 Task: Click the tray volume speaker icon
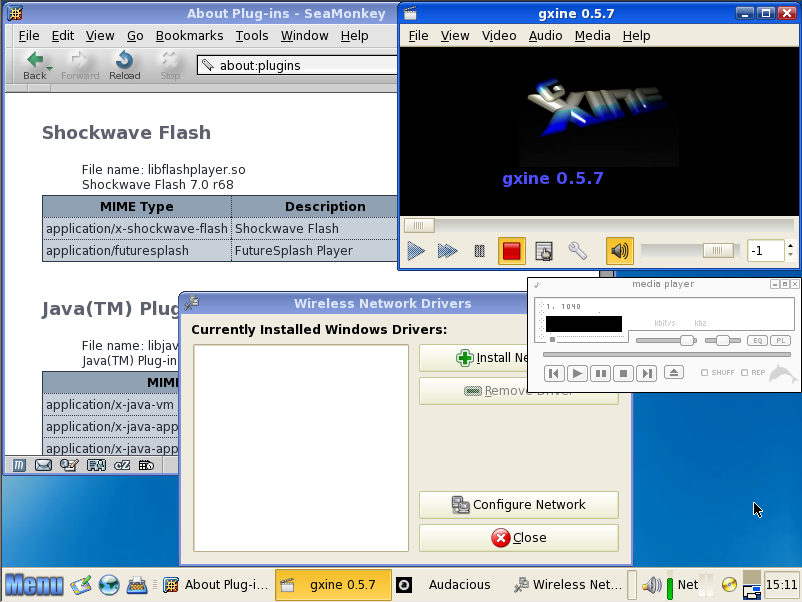652,585
